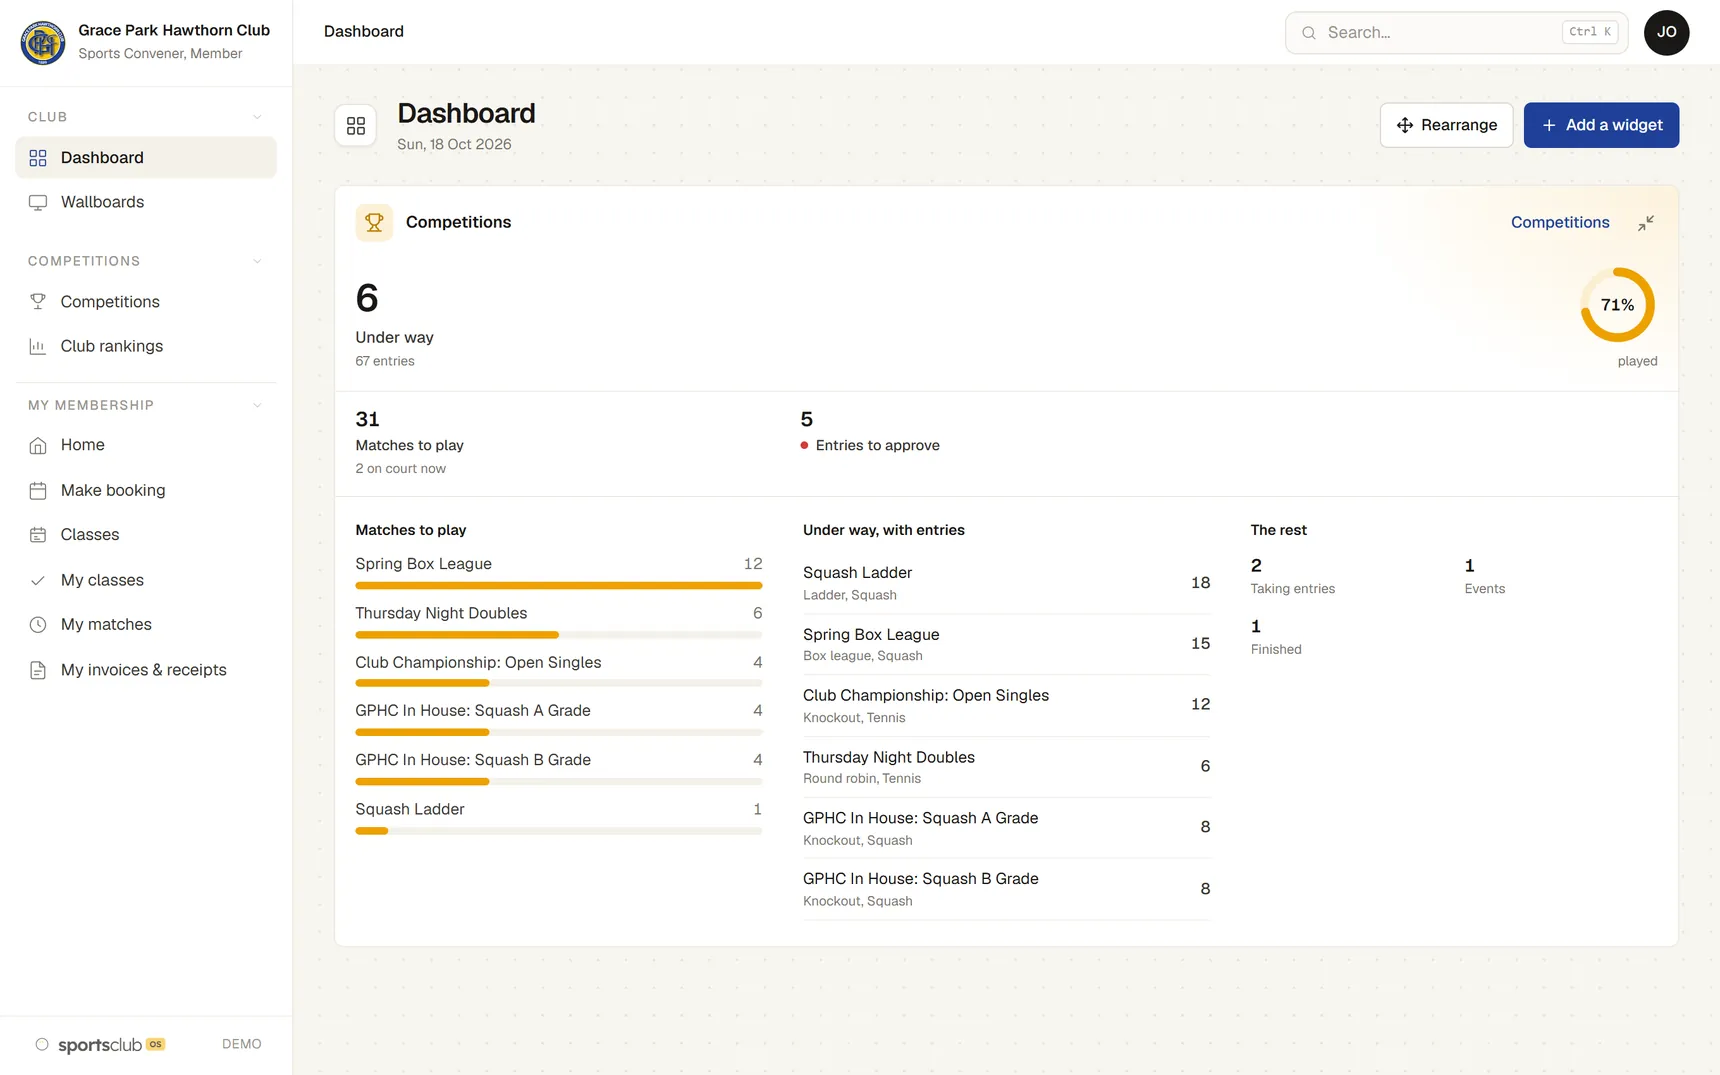Click the Events count
The height and width of the screenshot is (1075, 1720).
[x=1469, y=566]
